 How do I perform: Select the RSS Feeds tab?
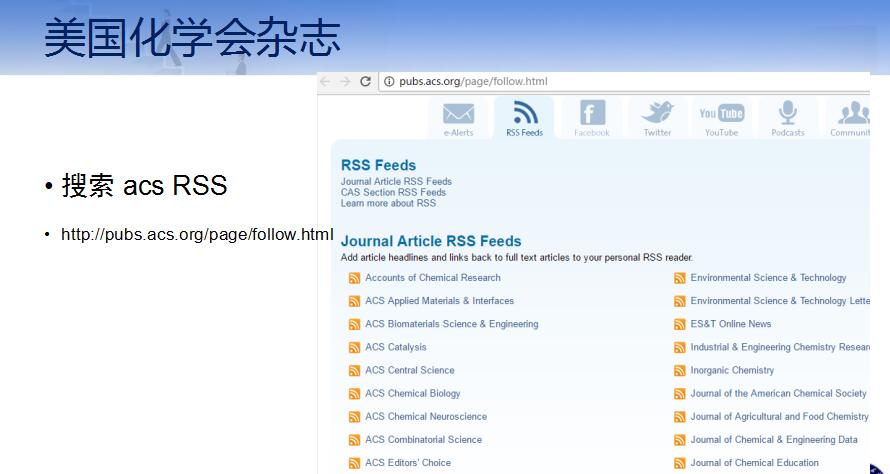coord(524,118)
